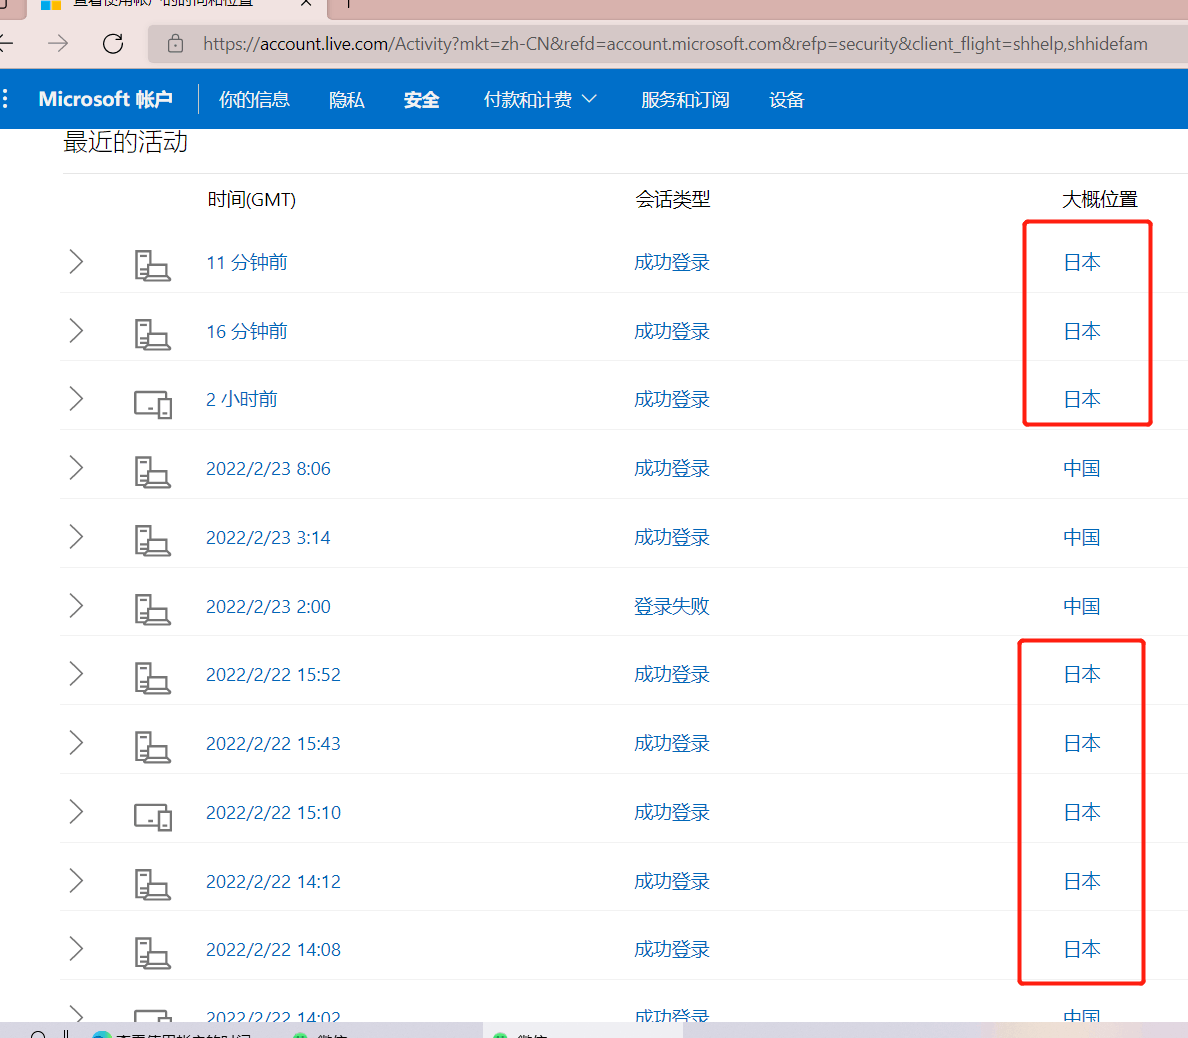
Task: Expand the 2022/2/22 15:43 row
Action: (x=76, y=743)
